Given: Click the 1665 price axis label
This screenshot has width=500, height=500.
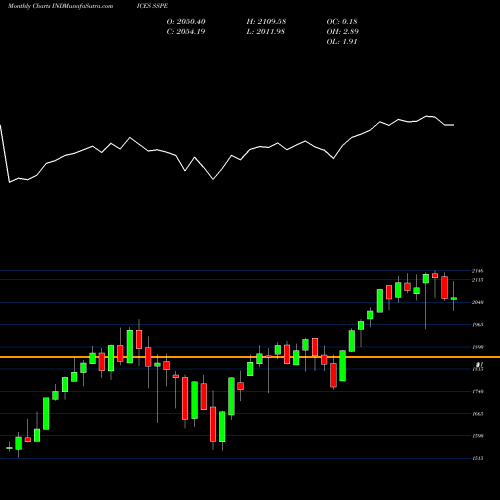Looking at the screenshot, I should coord(477,414).
